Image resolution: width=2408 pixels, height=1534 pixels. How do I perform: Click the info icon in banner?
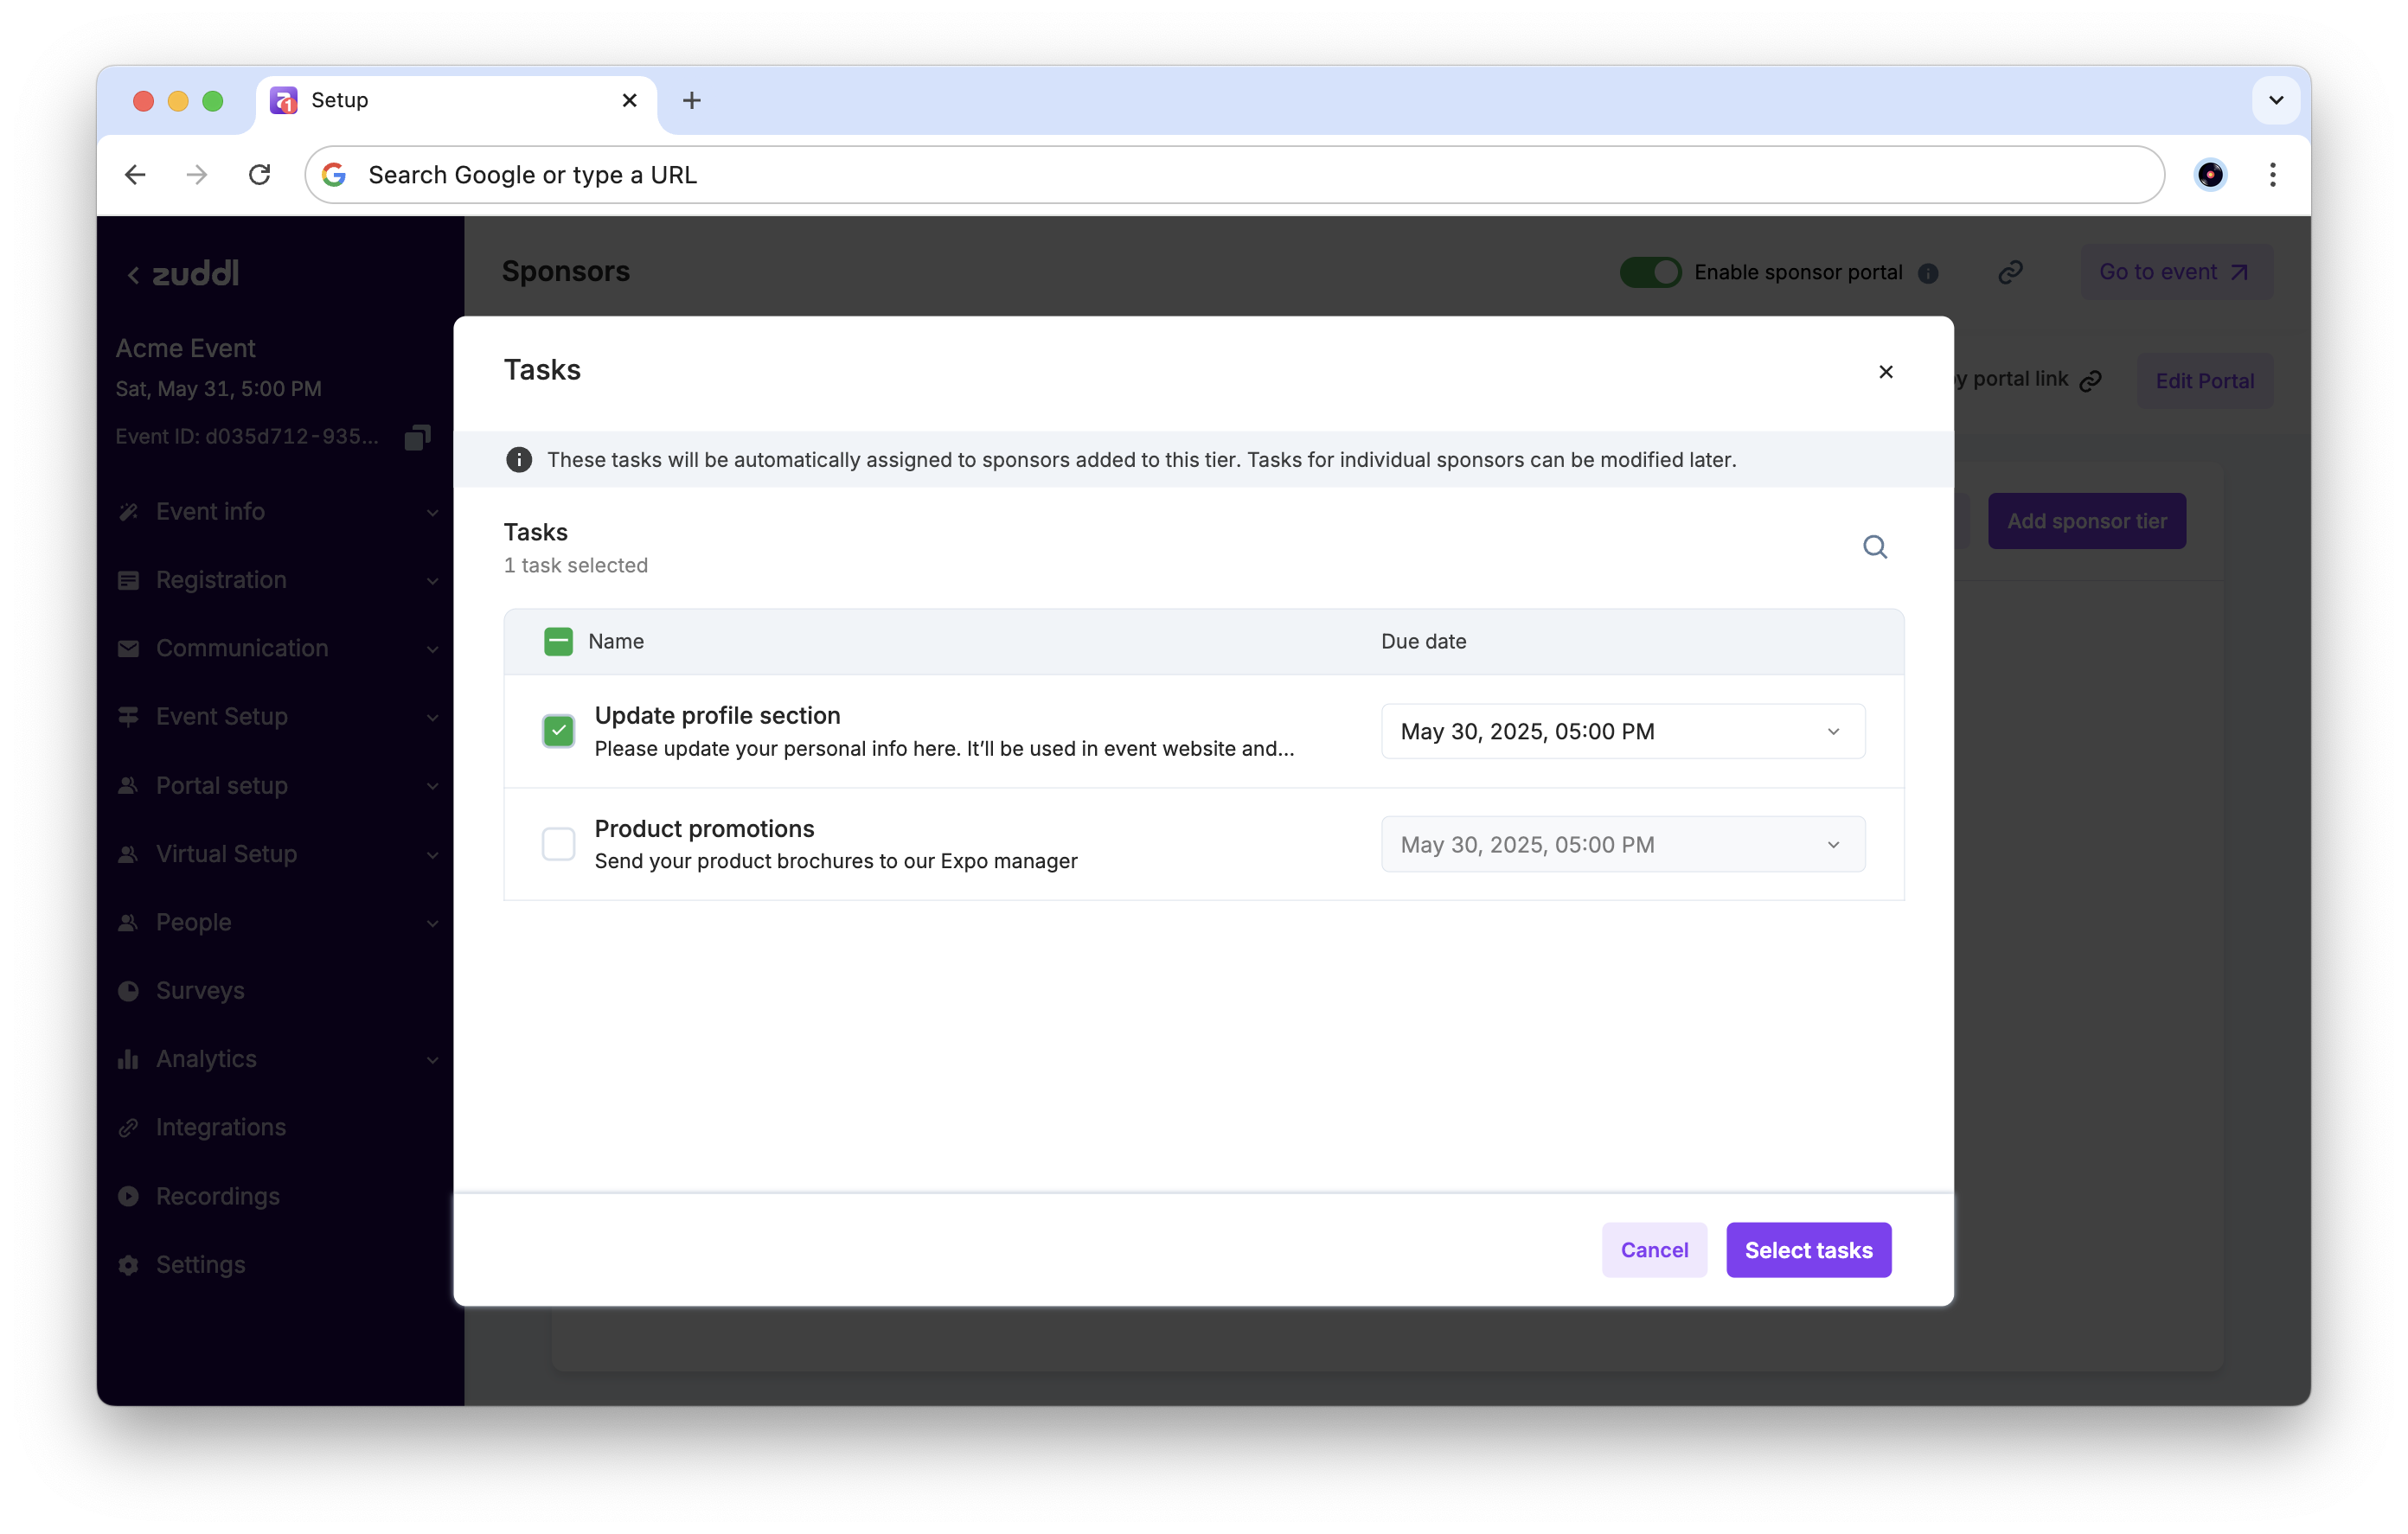point(518,460)
